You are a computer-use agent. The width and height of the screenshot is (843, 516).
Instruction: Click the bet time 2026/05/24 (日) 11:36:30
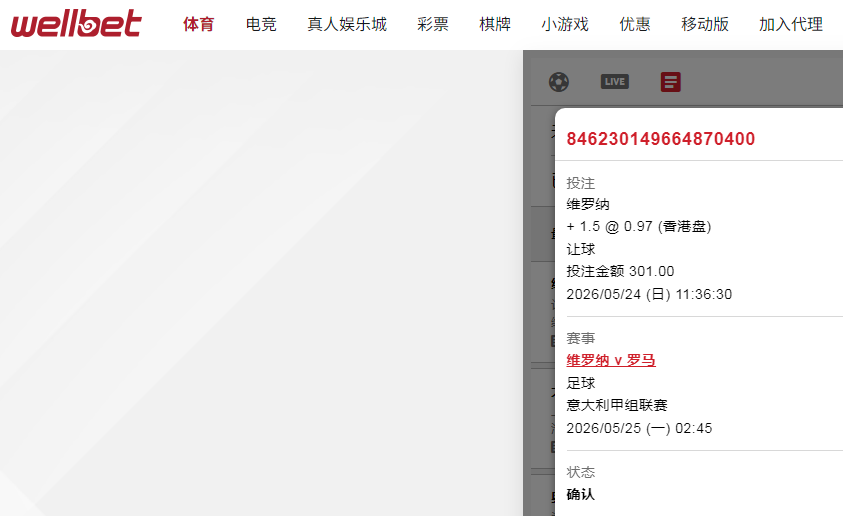649,294
